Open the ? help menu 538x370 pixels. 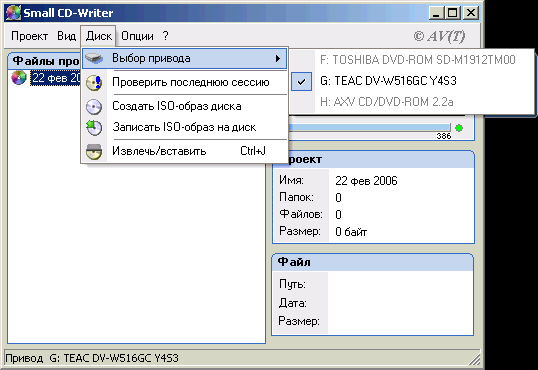click(x=165, y=36)
